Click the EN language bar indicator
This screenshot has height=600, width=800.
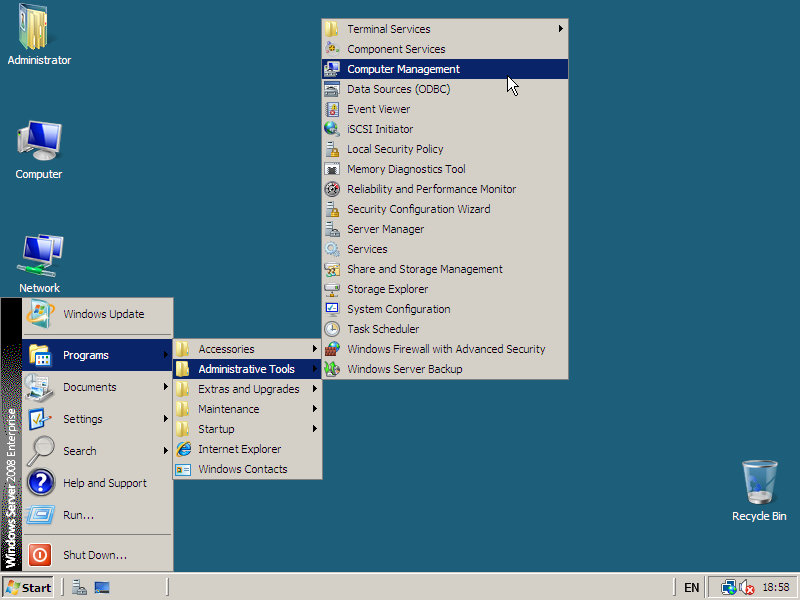click(x=691, y=587)
